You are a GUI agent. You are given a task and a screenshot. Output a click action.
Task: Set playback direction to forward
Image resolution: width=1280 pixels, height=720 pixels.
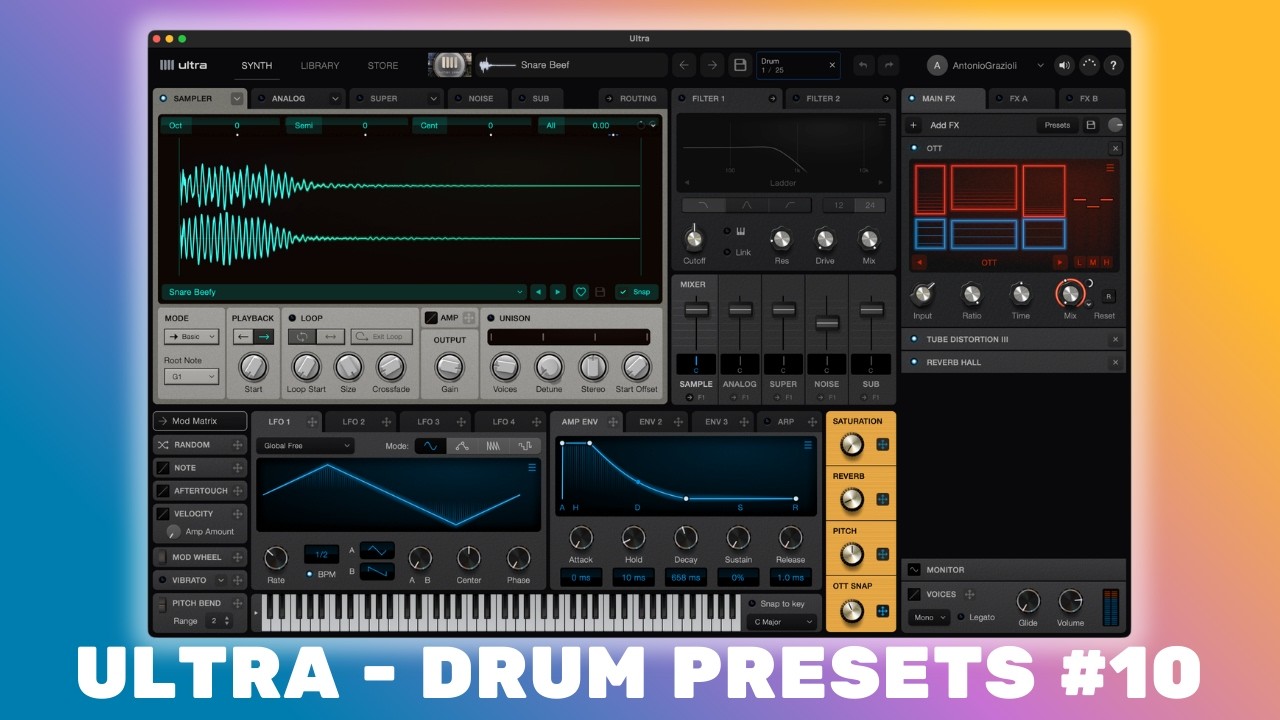tap(264, 337)
